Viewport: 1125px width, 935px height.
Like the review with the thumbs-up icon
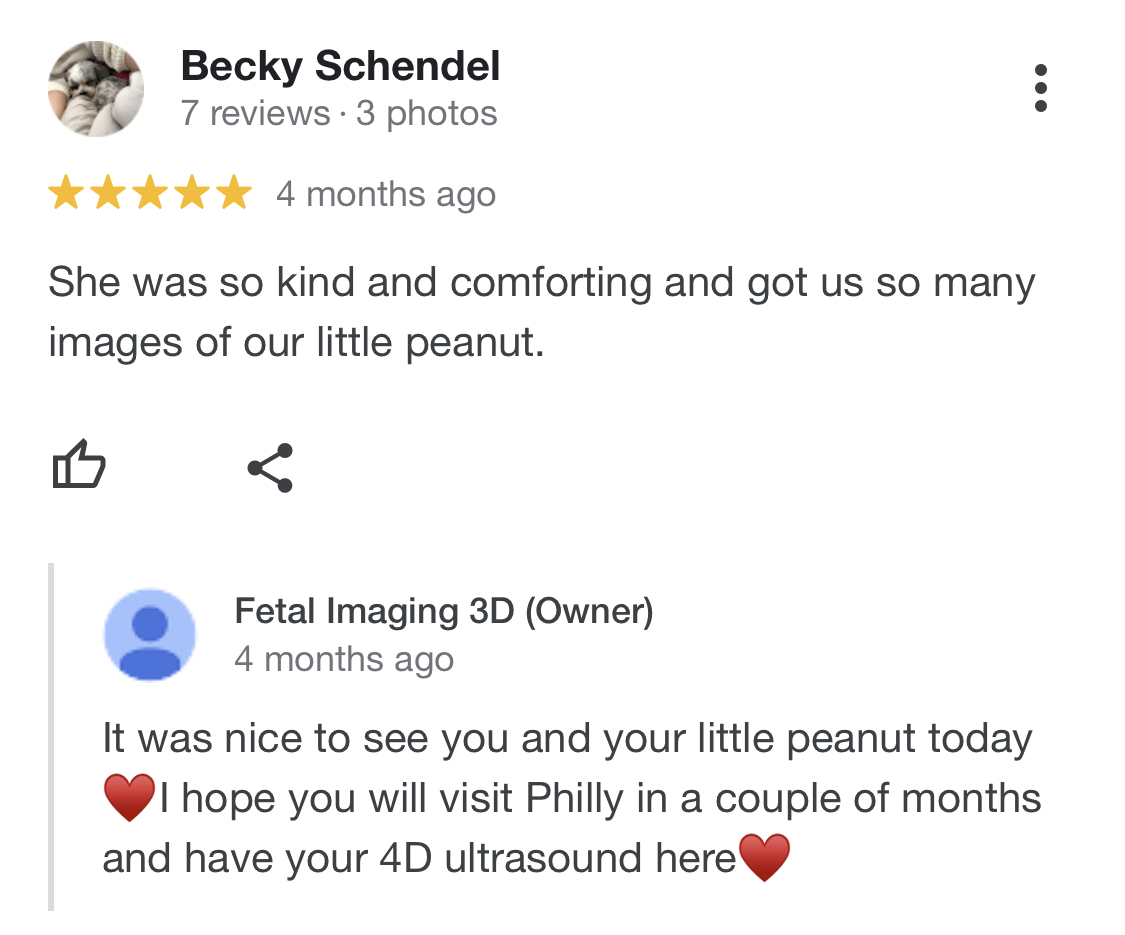[78, 466]
